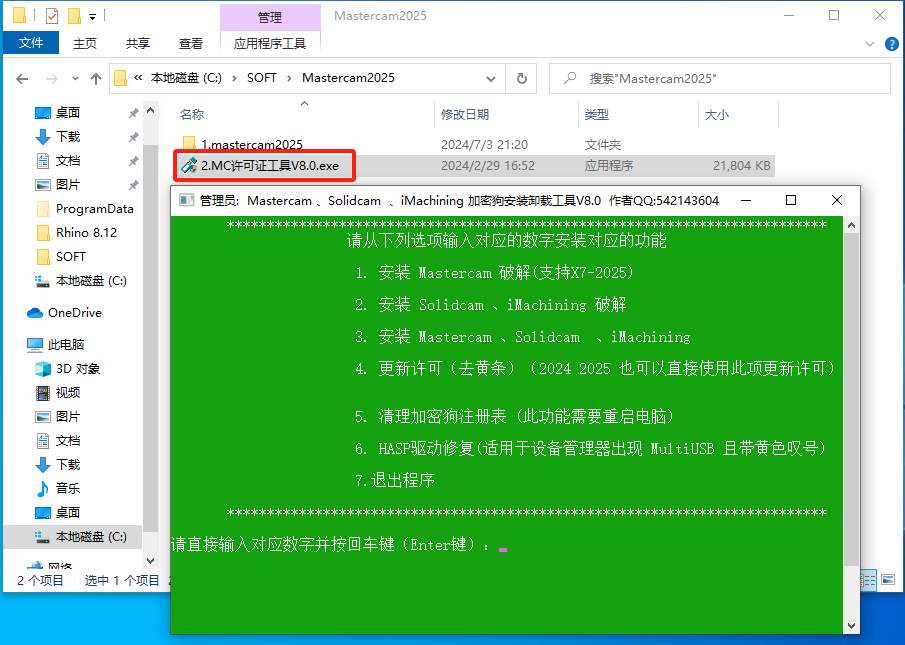Screen dimensions: 905x645
Task: Click console input prompt cursor
Action: (x=503, y=549)
